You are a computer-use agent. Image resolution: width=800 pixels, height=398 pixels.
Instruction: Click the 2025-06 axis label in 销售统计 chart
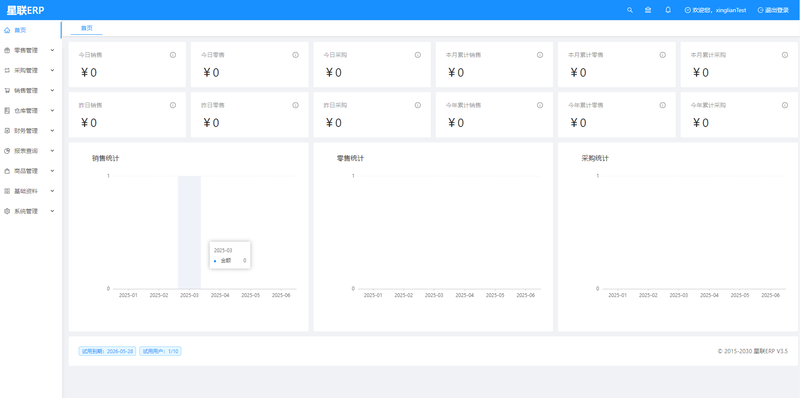point(281,295)
